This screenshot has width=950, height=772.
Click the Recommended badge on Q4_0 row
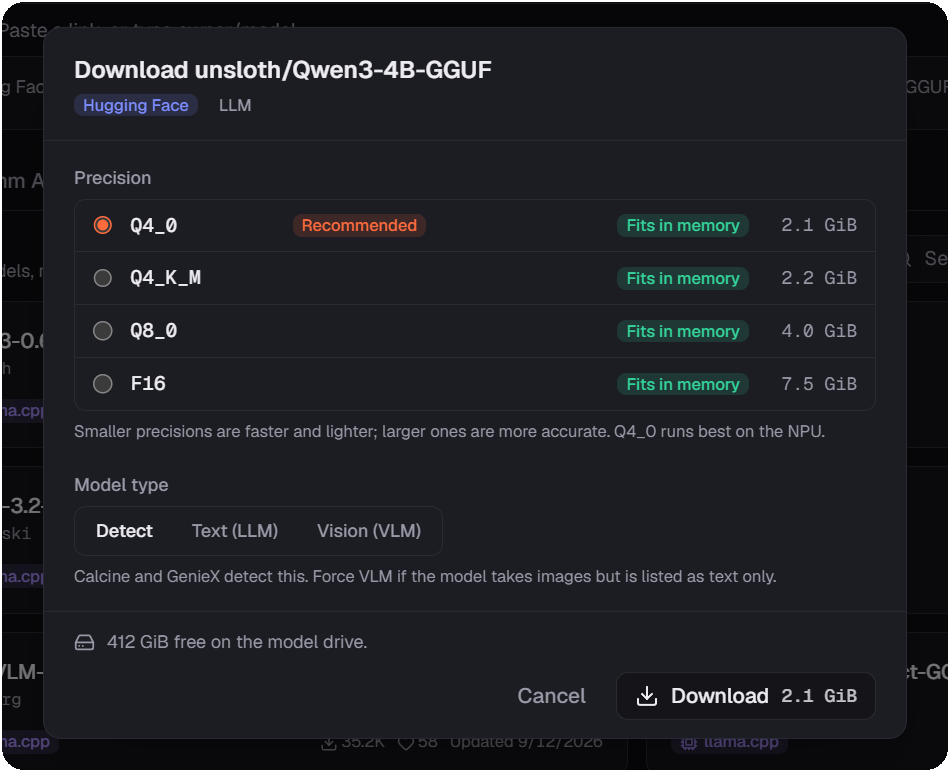359,225
